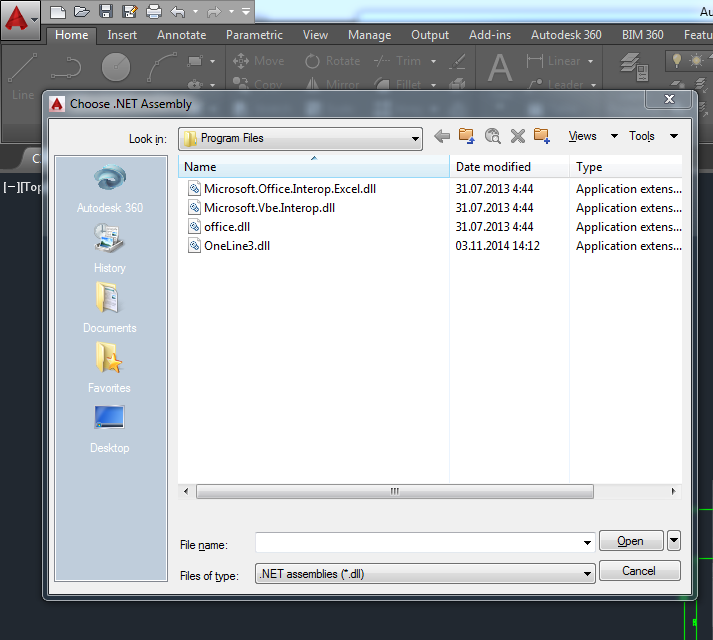Switch to the Parametric ribbon tab
This screenshot has width=713, height=640.
point(254,35)
